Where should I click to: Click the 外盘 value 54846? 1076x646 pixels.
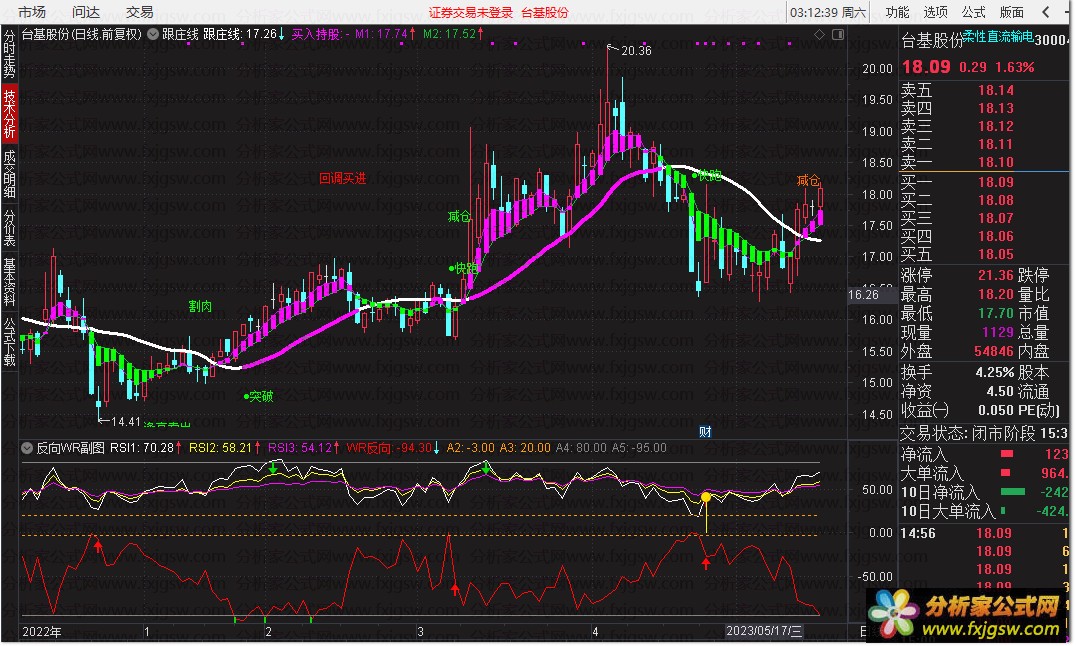tap(994, 351)
